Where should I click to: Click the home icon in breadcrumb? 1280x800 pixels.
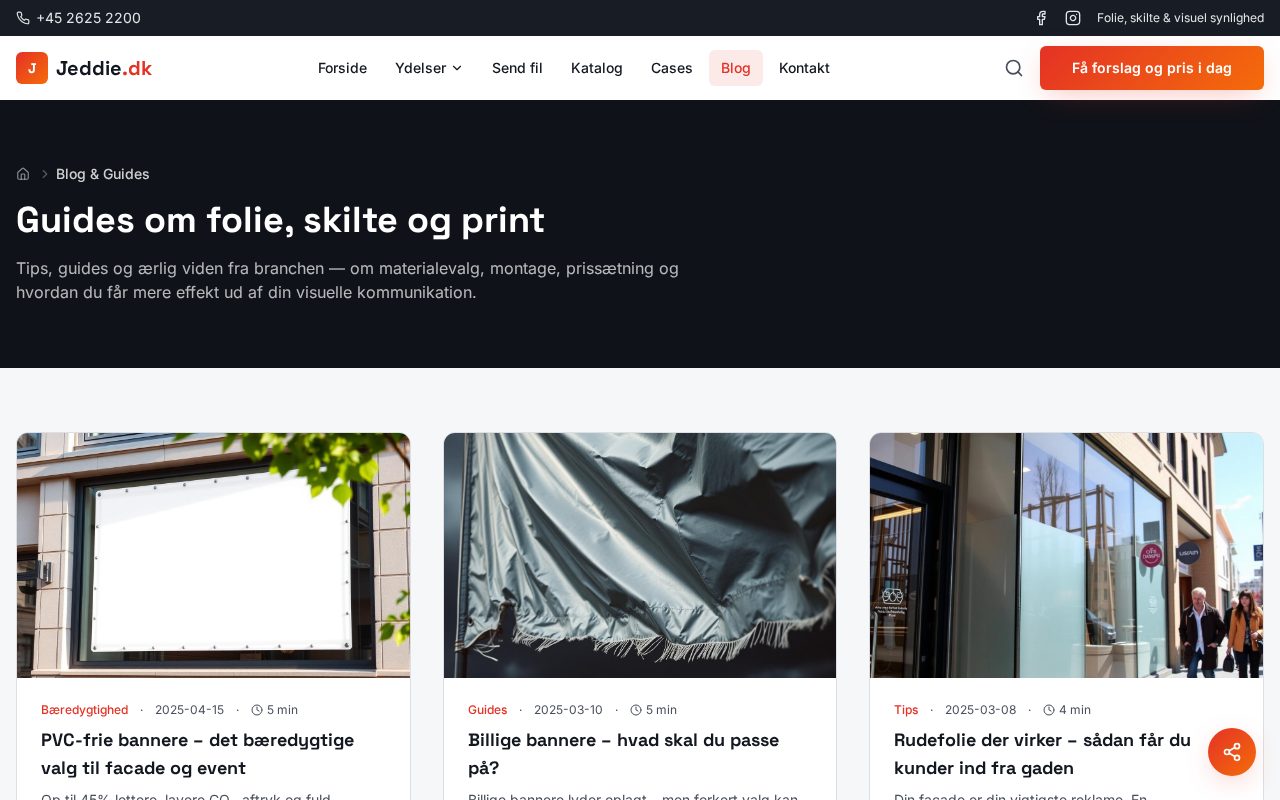23,174
